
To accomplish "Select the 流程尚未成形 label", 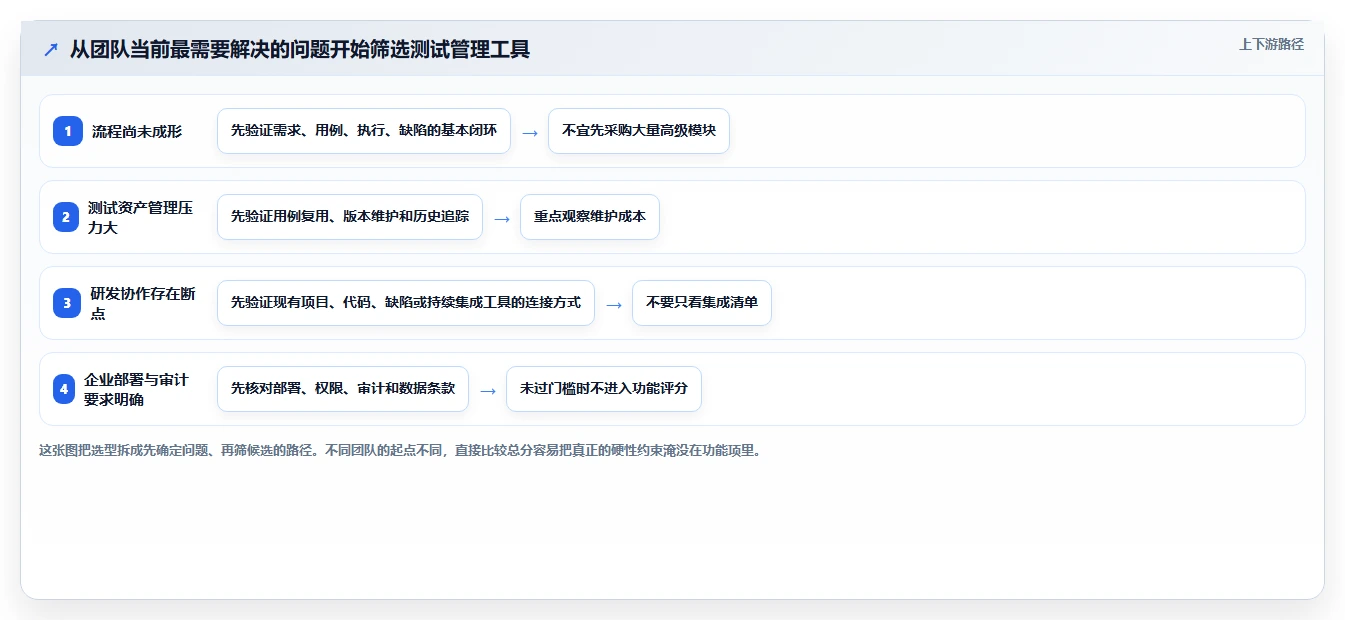I will (x=137, y=131).
